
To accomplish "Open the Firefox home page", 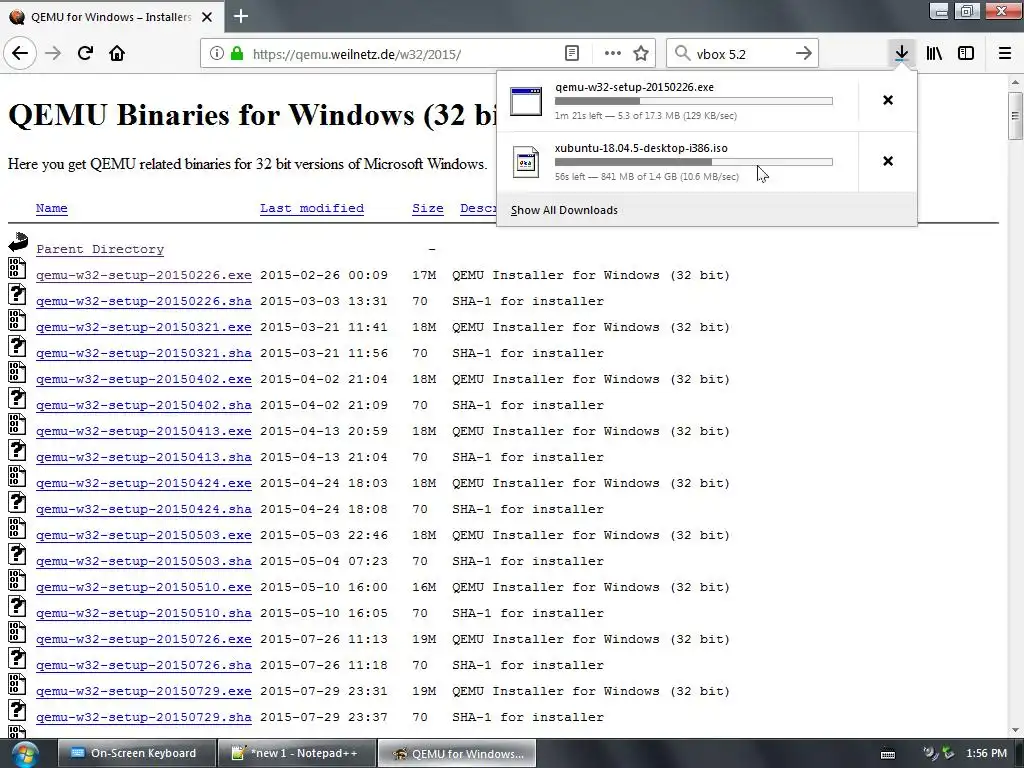I will point(117,53).
